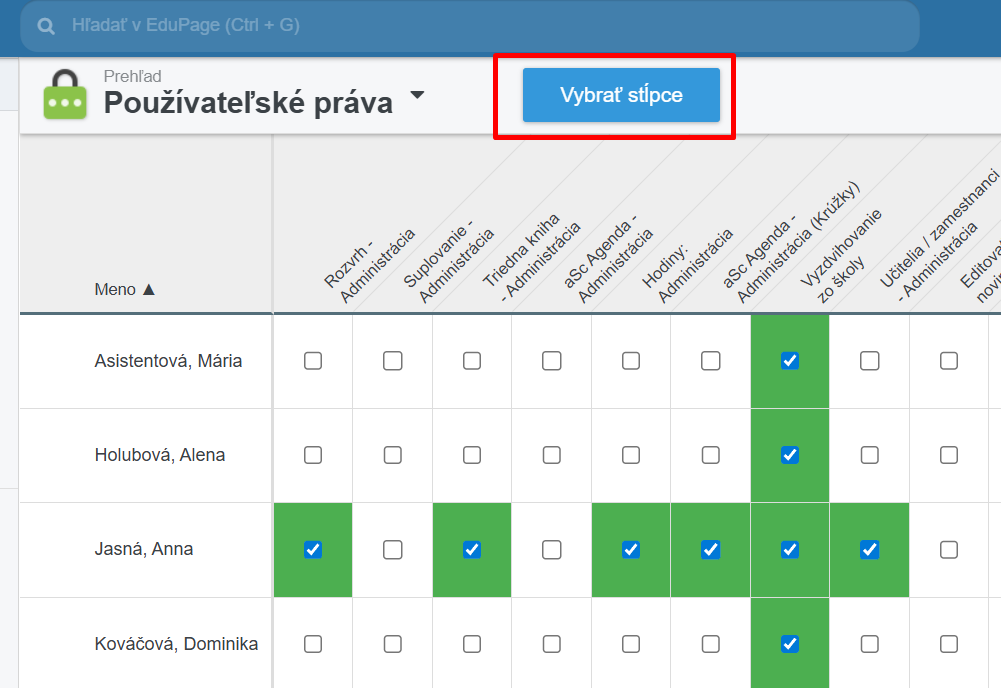The height and width of the screenshot is (688, 1001).
Task: Enable Rozvrh administration for Asistentová, Mária
Action: (x=313, y=361)
